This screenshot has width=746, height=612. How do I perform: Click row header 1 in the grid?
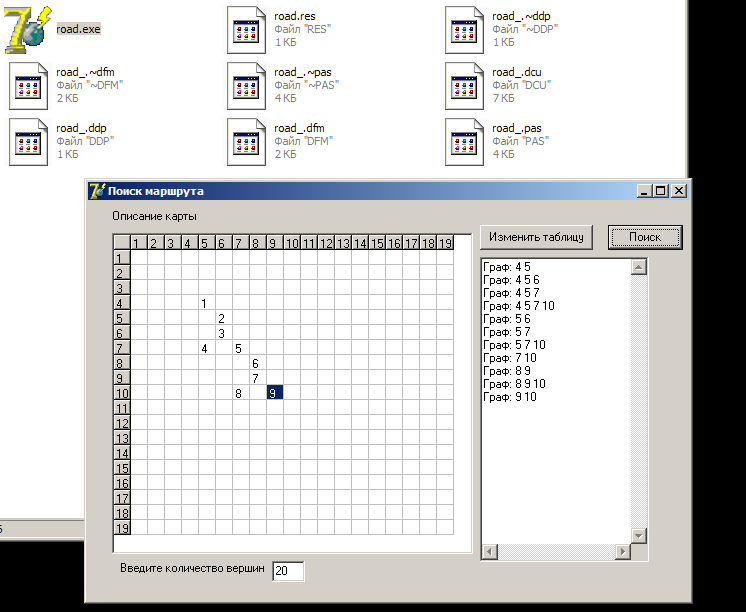coord(122,258)
